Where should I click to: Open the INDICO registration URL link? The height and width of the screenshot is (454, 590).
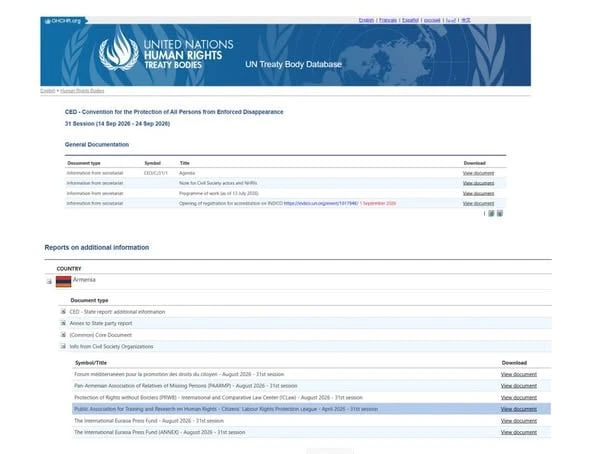coord(321,203)
